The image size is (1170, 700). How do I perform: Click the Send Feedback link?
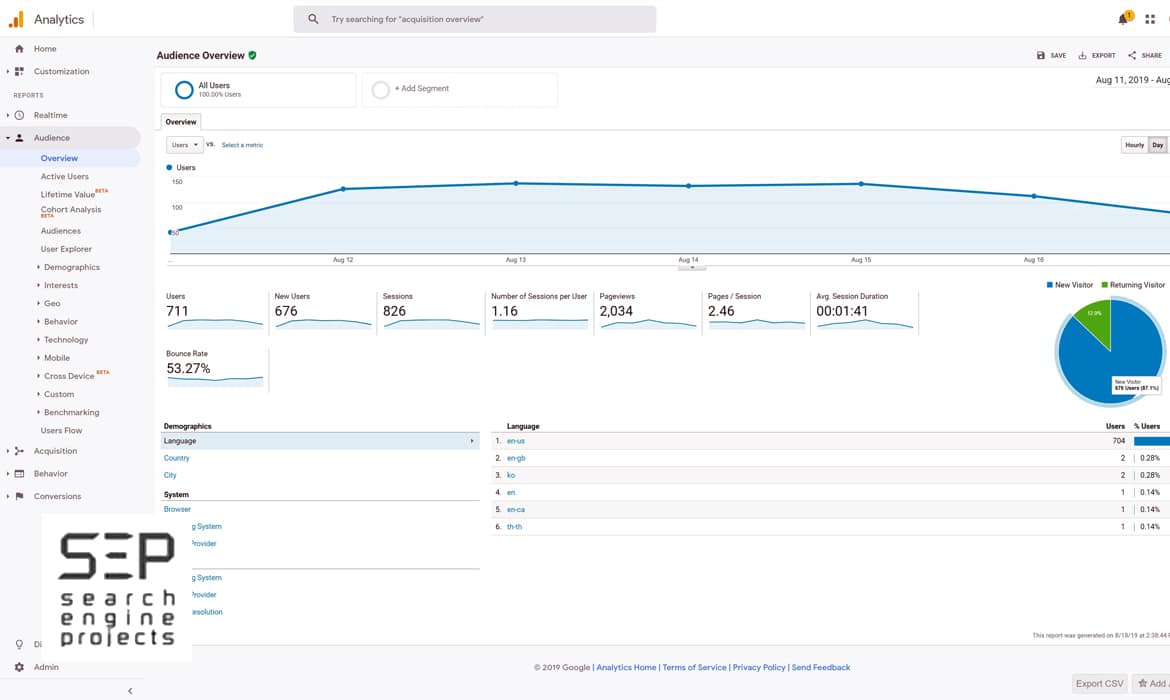[x=821, y=667]
